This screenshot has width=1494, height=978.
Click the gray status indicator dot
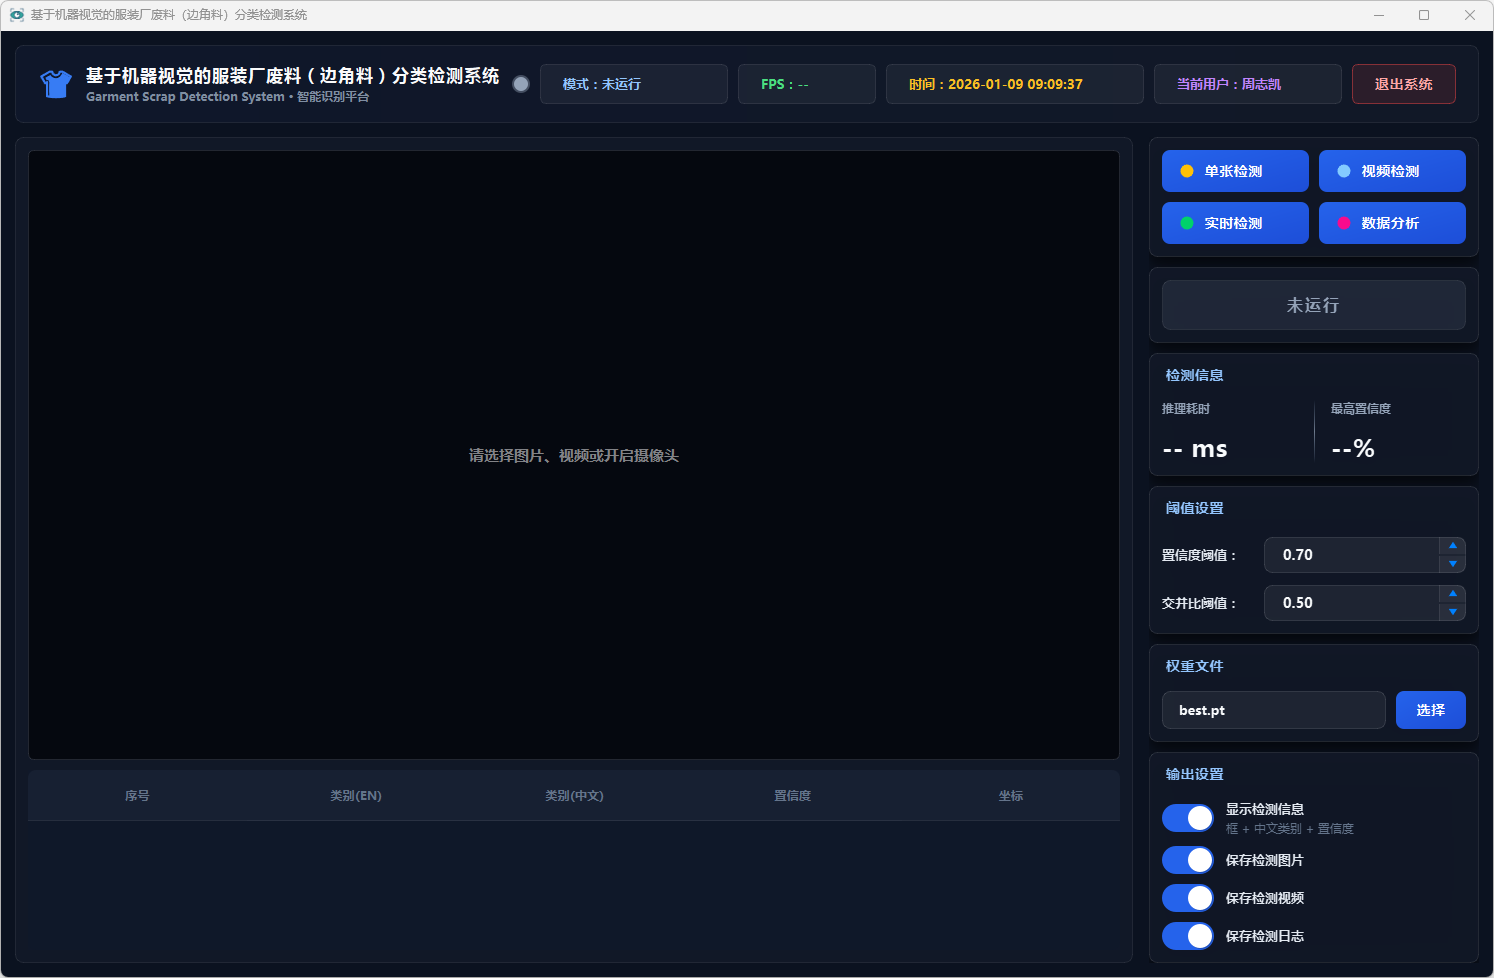tap(521, 84)
